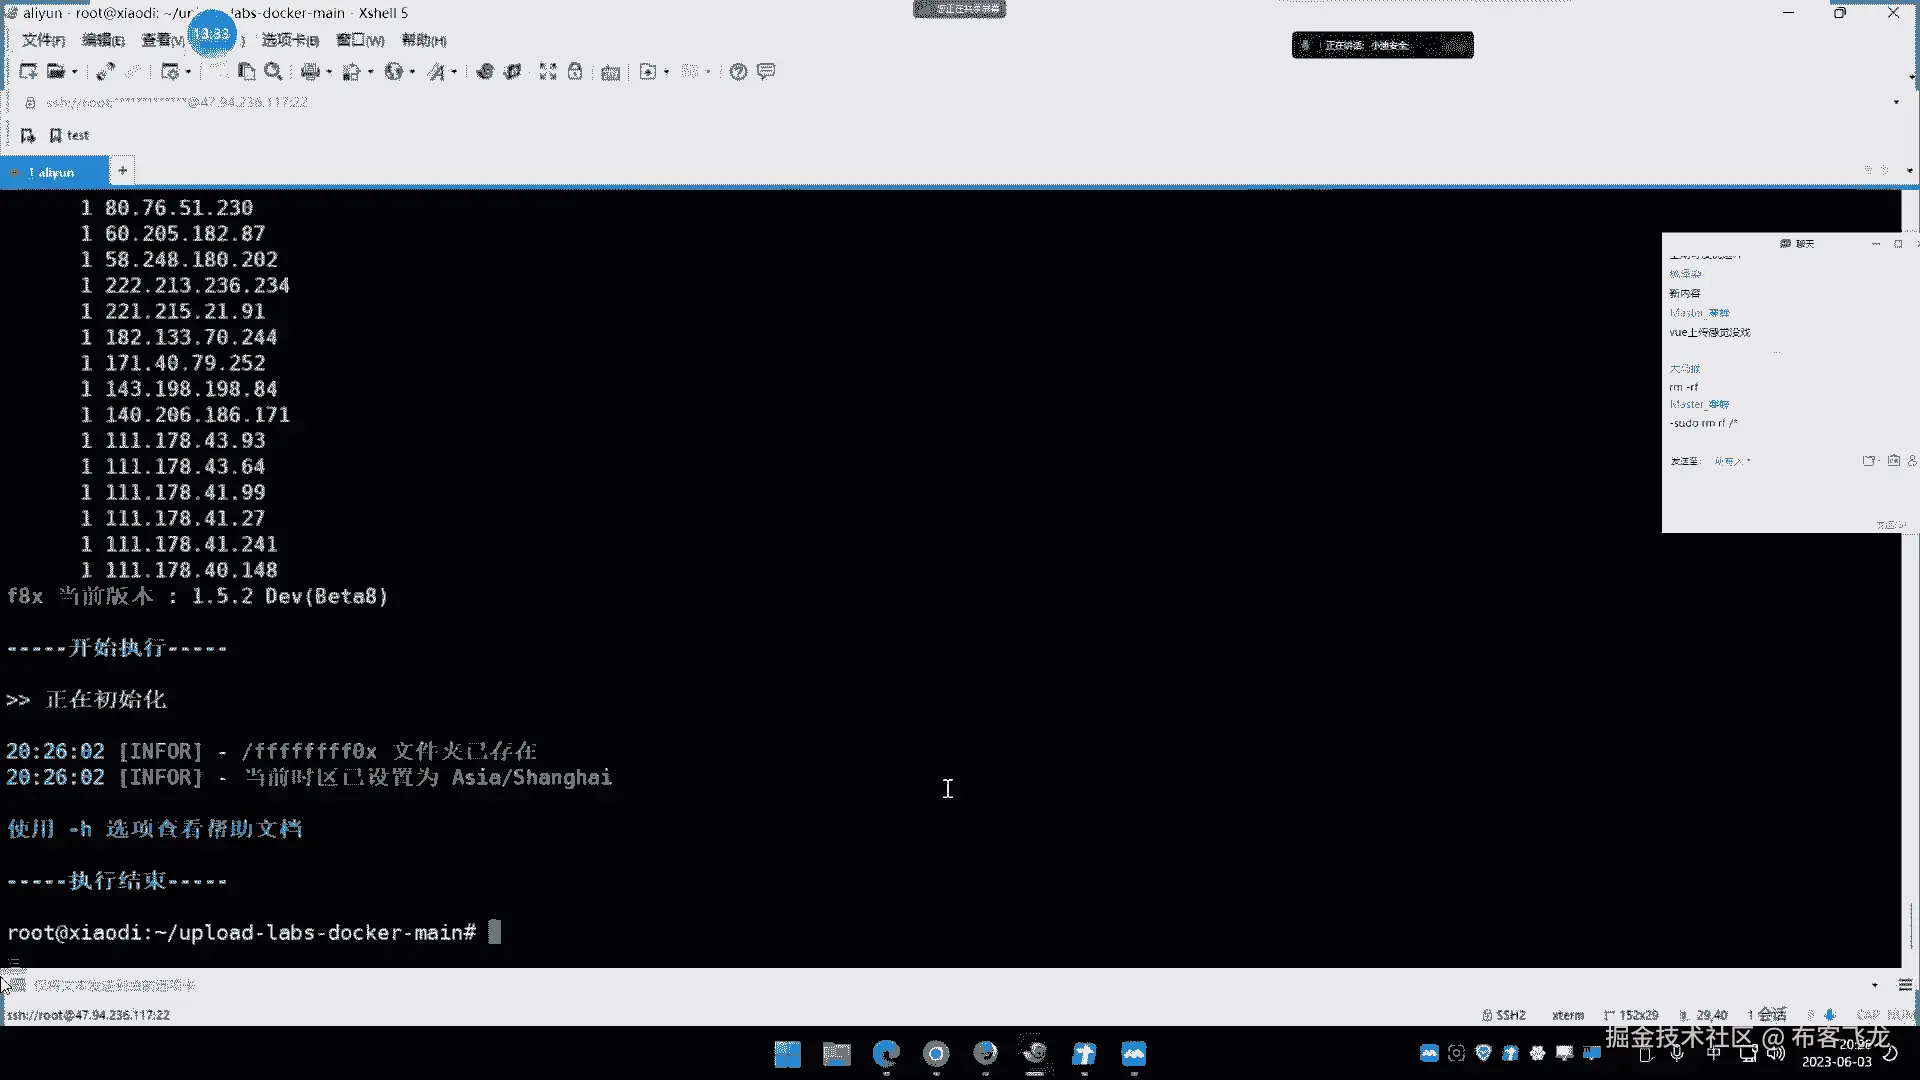Open Edge browser from taskbar
1920x1080 pixels.
[886, 1054]
